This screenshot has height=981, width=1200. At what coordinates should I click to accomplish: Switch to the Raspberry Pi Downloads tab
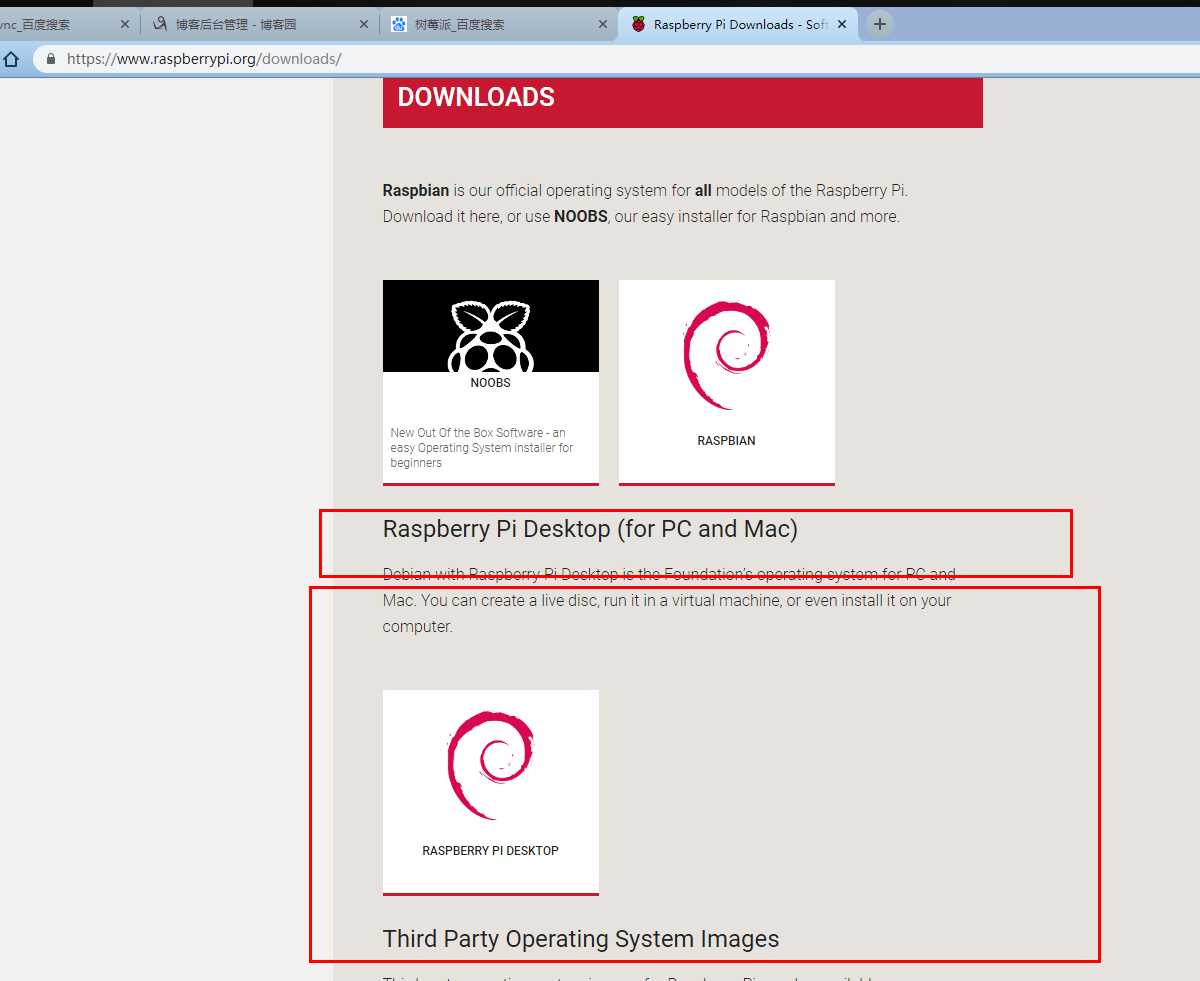pos(740,24)
